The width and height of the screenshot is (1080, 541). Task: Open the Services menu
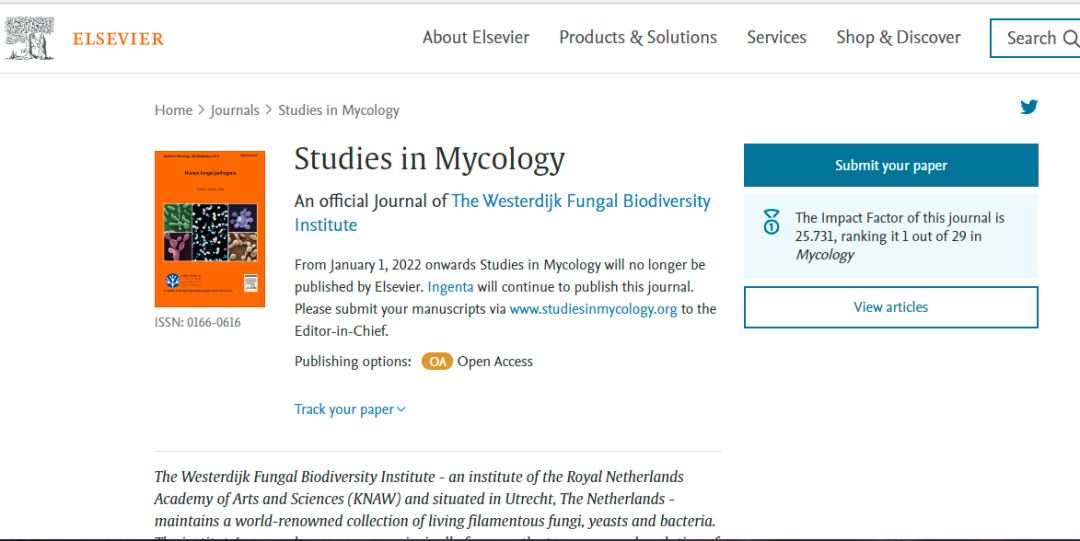(776, 37)
